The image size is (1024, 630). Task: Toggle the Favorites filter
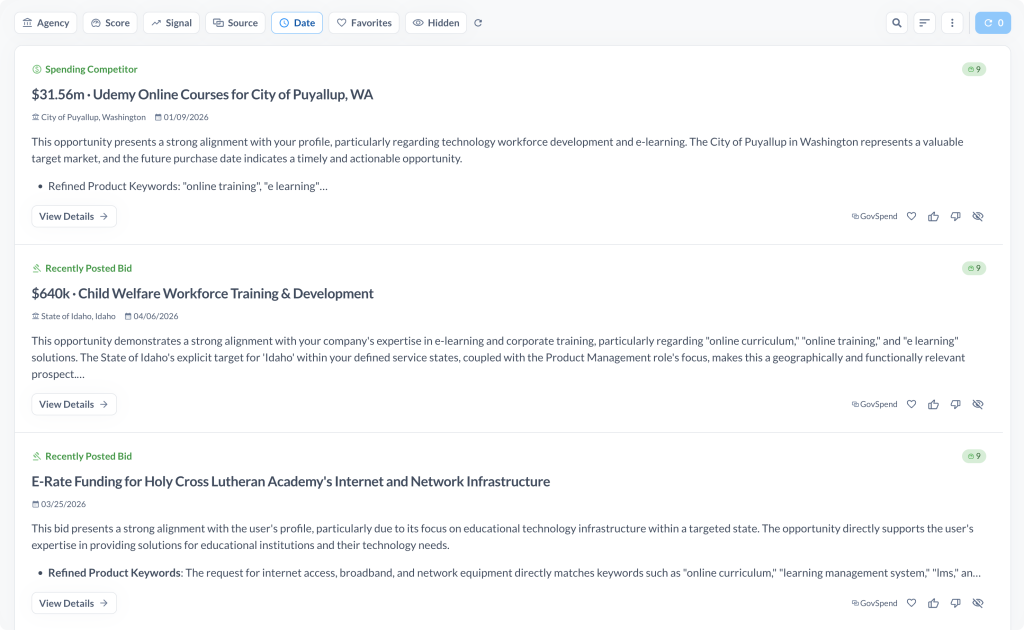(363, 23)
